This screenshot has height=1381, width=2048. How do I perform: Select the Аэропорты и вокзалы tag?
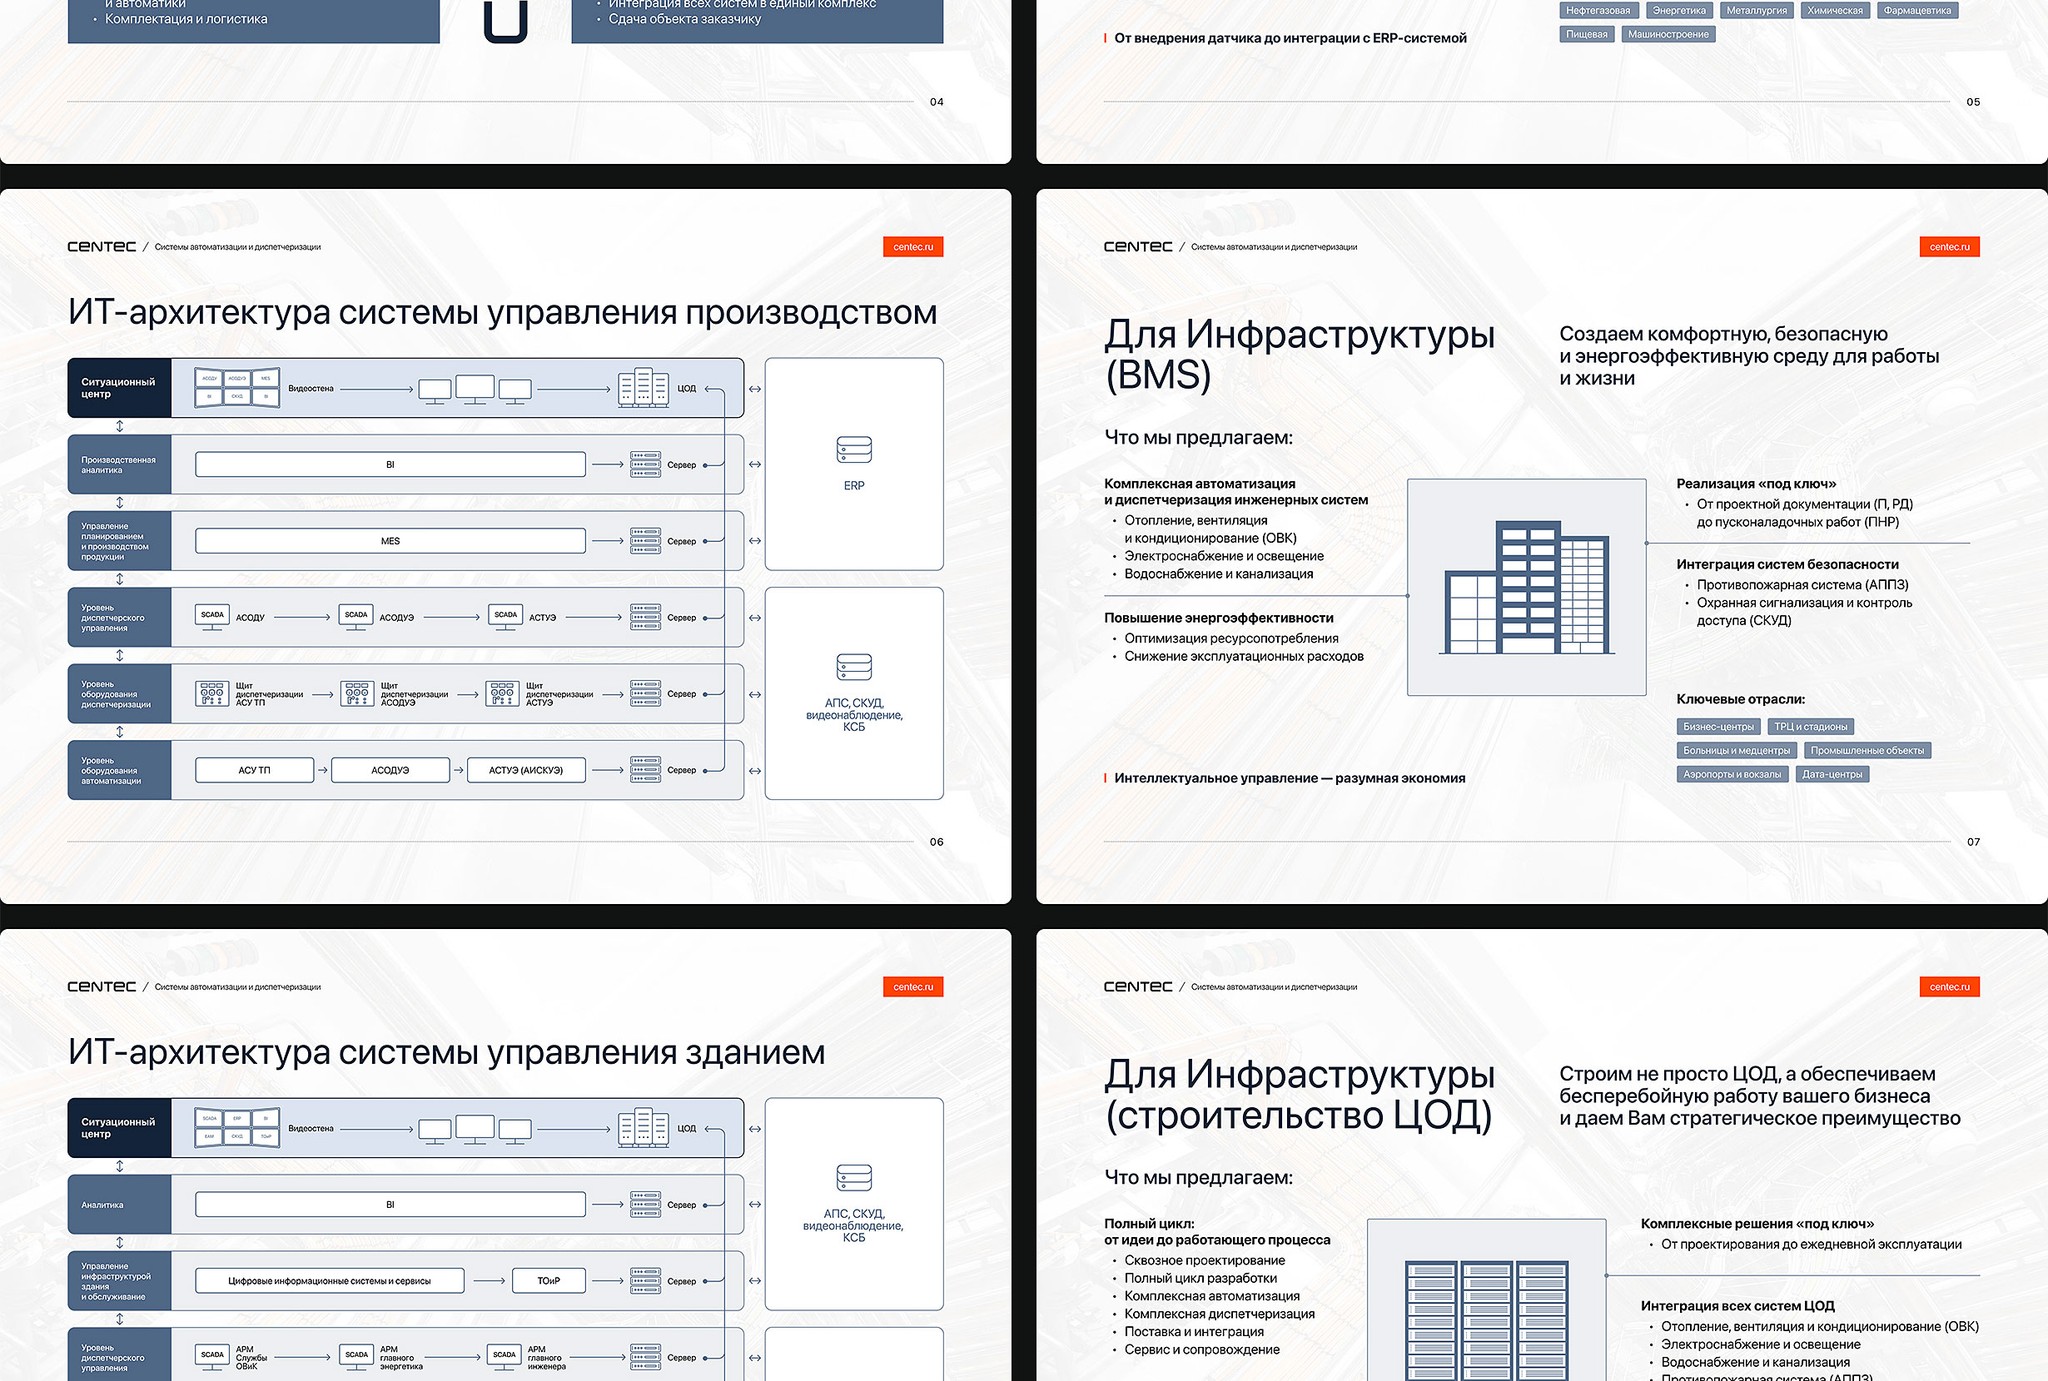(x=1732, y=774)
